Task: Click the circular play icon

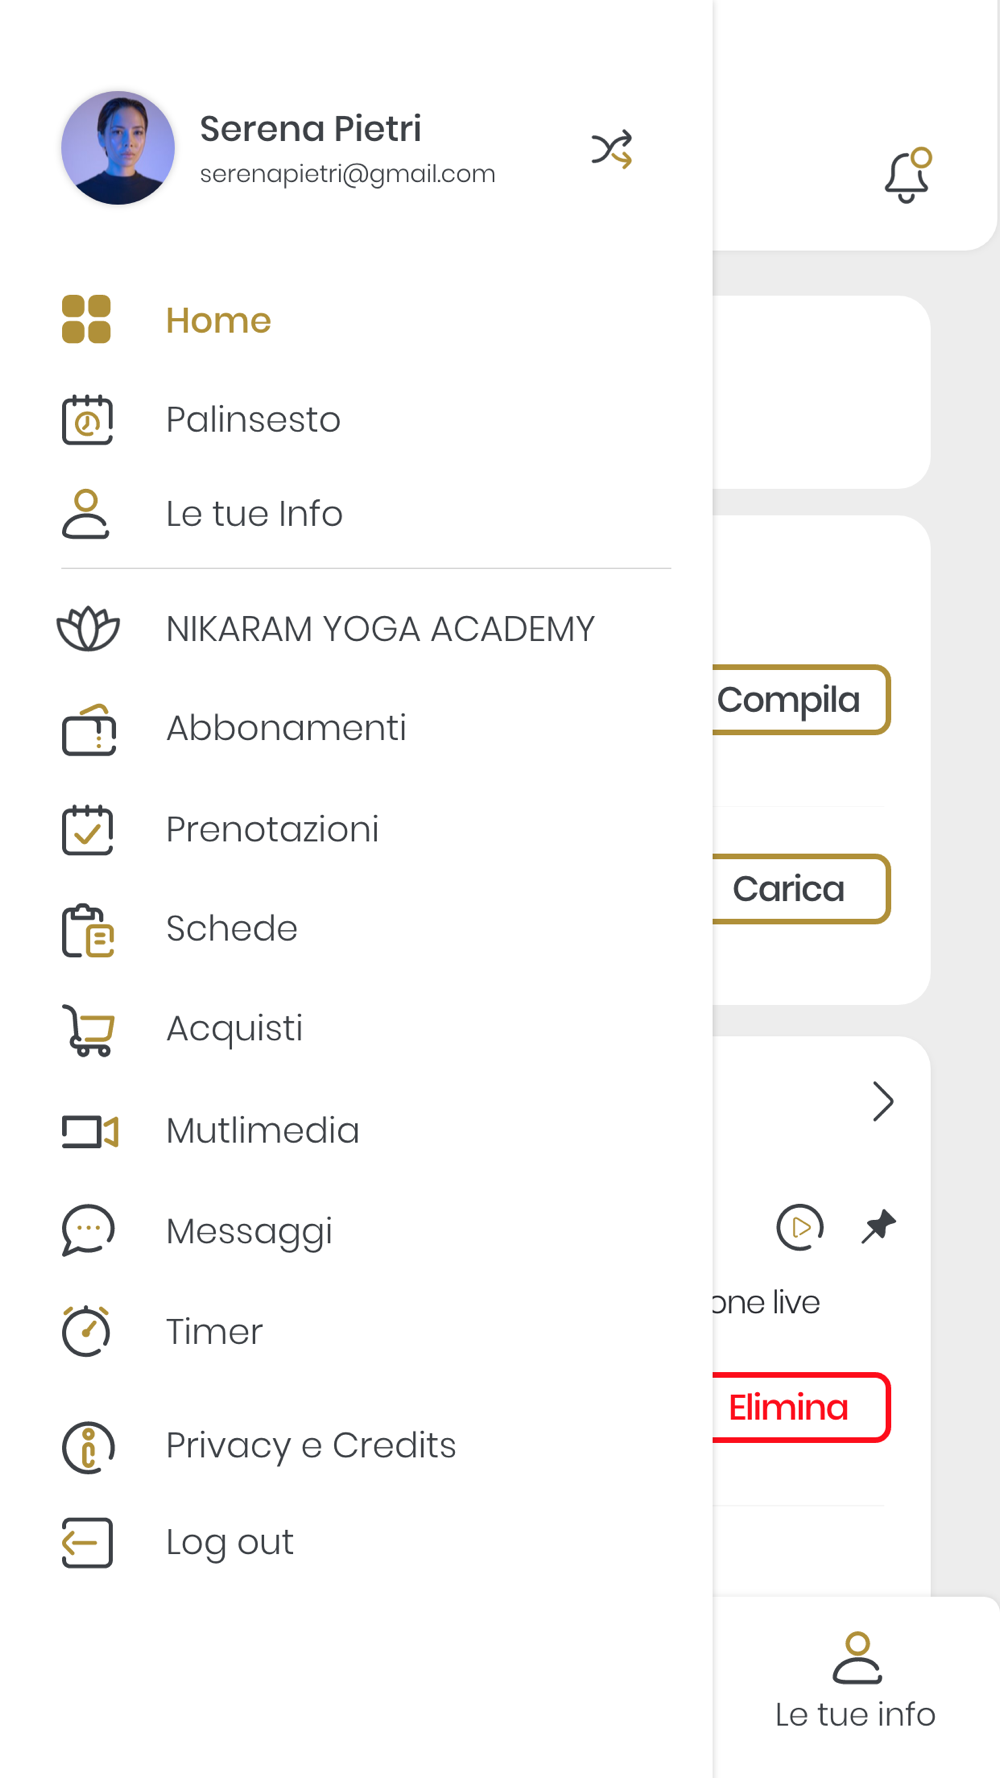Action: pyautogui.click(x=800, y=1227)
